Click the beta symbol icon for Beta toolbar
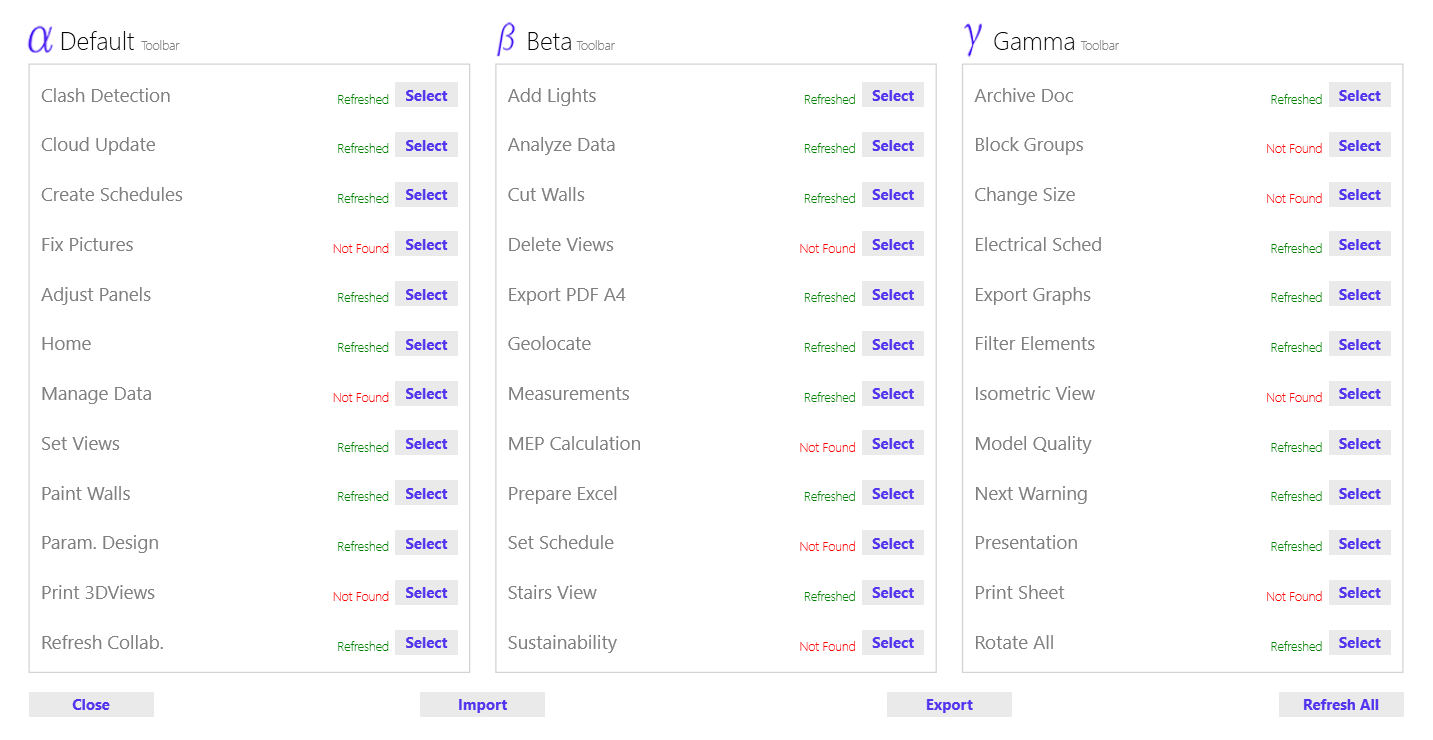 (x=507, y=39)
